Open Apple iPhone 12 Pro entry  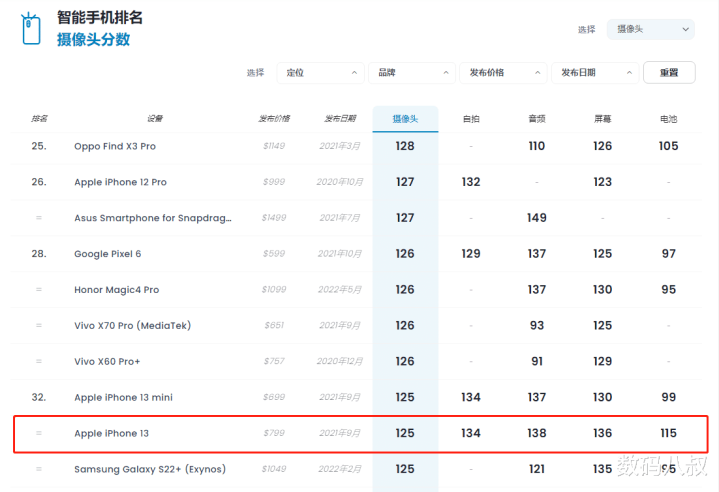121,182
